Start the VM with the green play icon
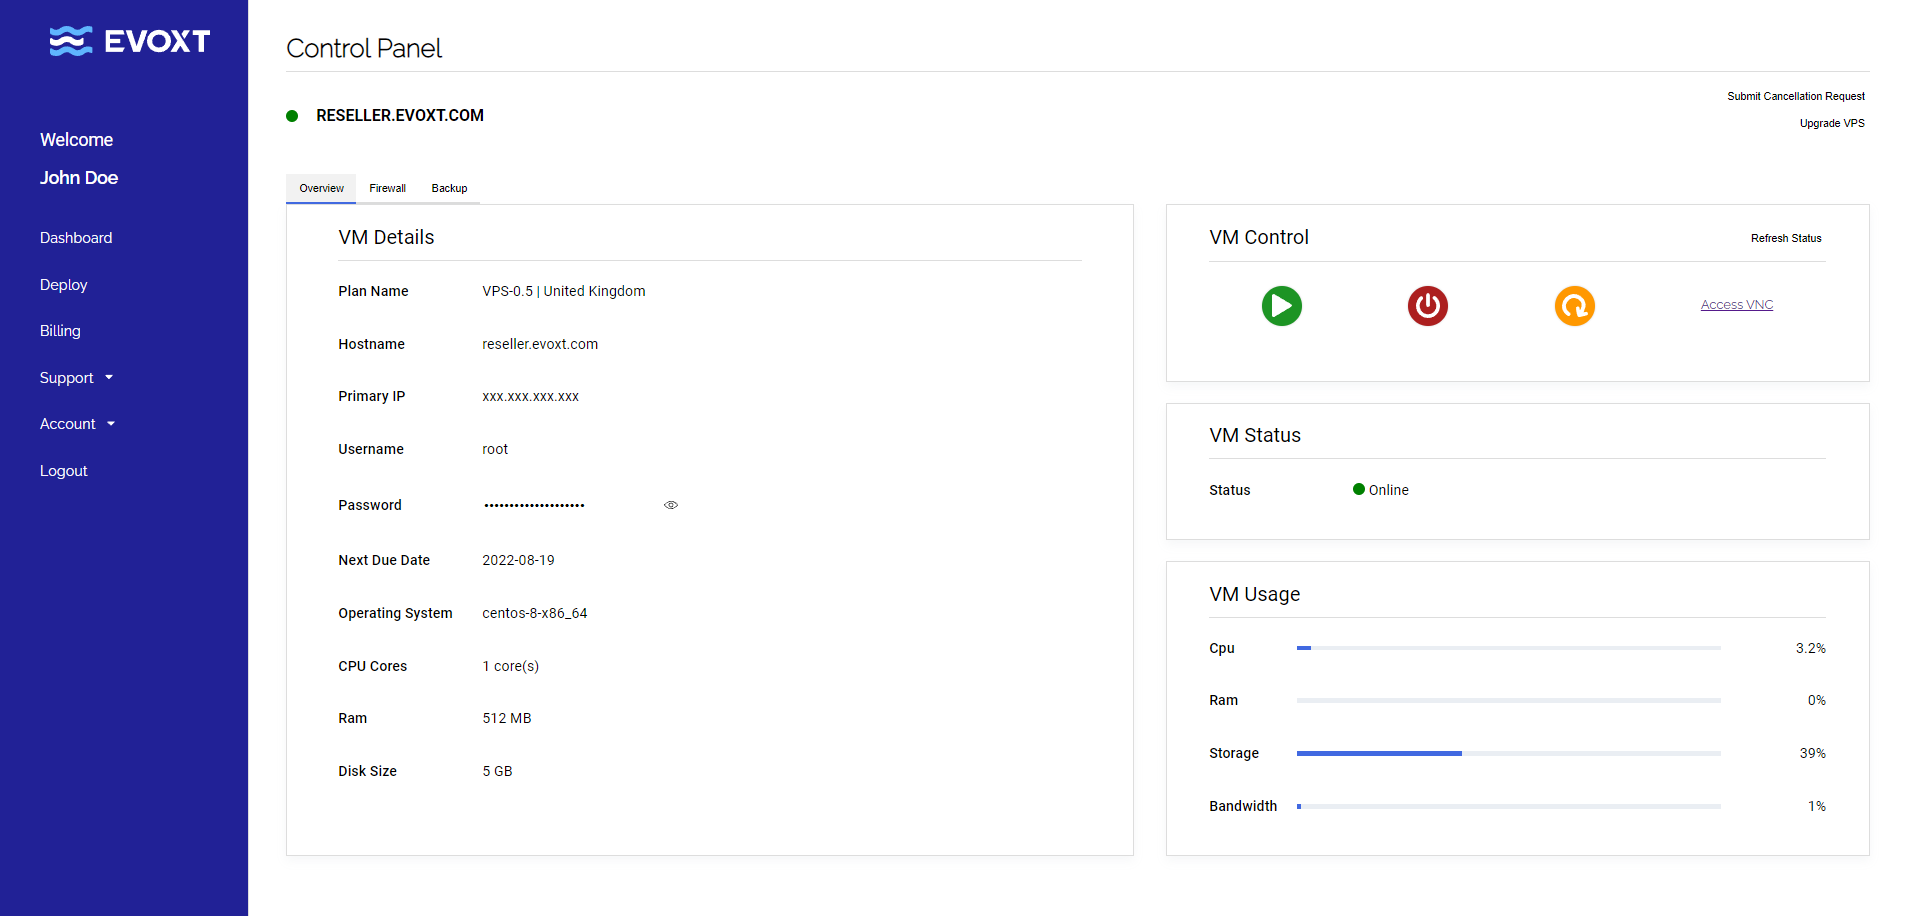This screenshot has width=1911, height=916. tap(1281, 306)
